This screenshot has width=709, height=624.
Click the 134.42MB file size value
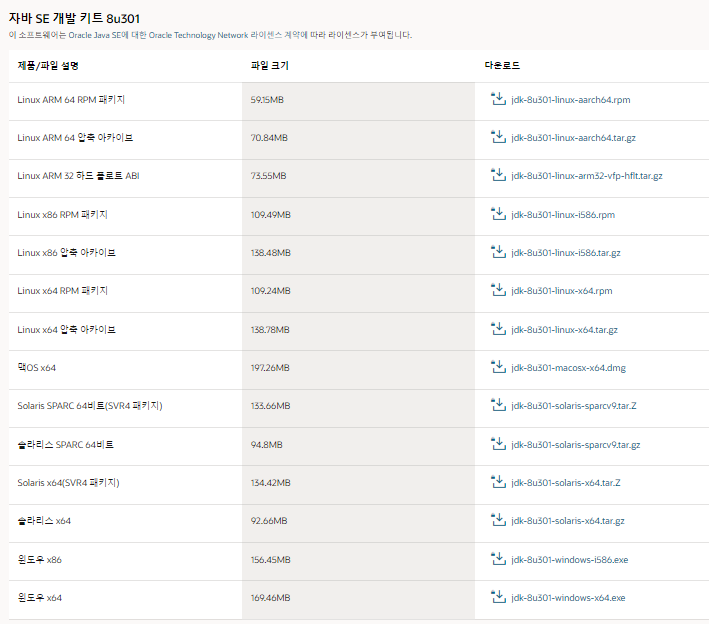271,482
